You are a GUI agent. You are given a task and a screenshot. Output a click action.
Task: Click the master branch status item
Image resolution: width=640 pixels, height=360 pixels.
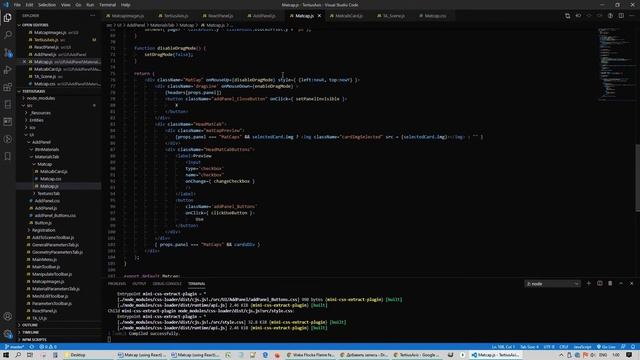(14, 347)
